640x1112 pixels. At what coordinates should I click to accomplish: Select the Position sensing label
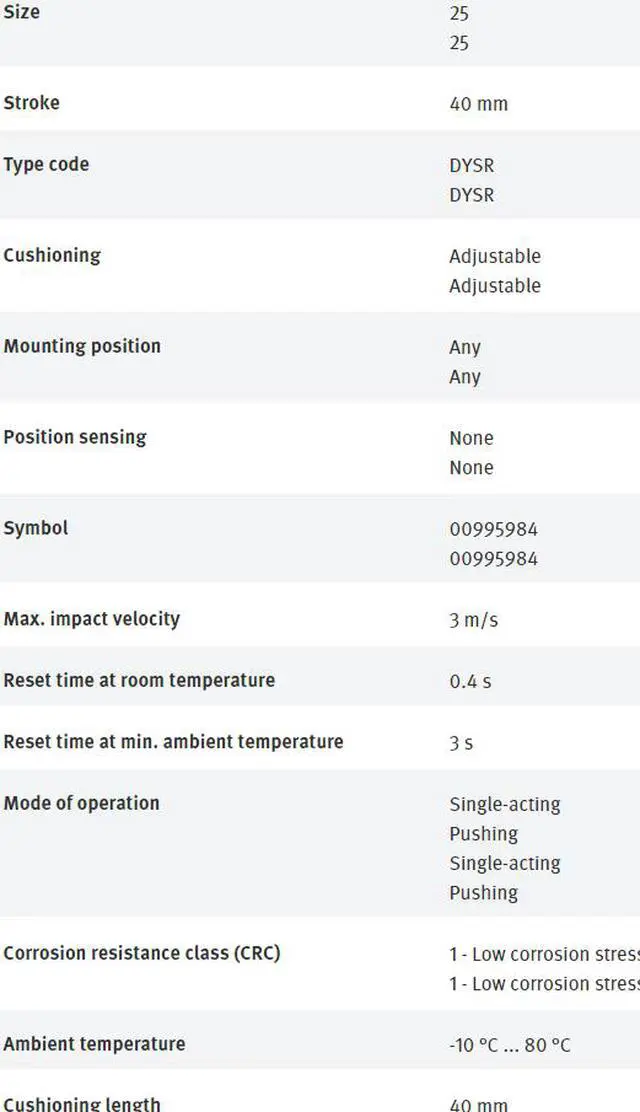pos(75,437)
